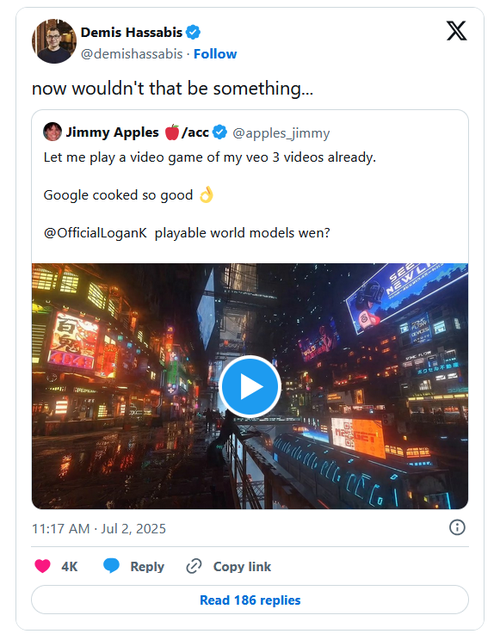
Task: Click Demis Hassabis profile avatar
Action: coord(54,41)
